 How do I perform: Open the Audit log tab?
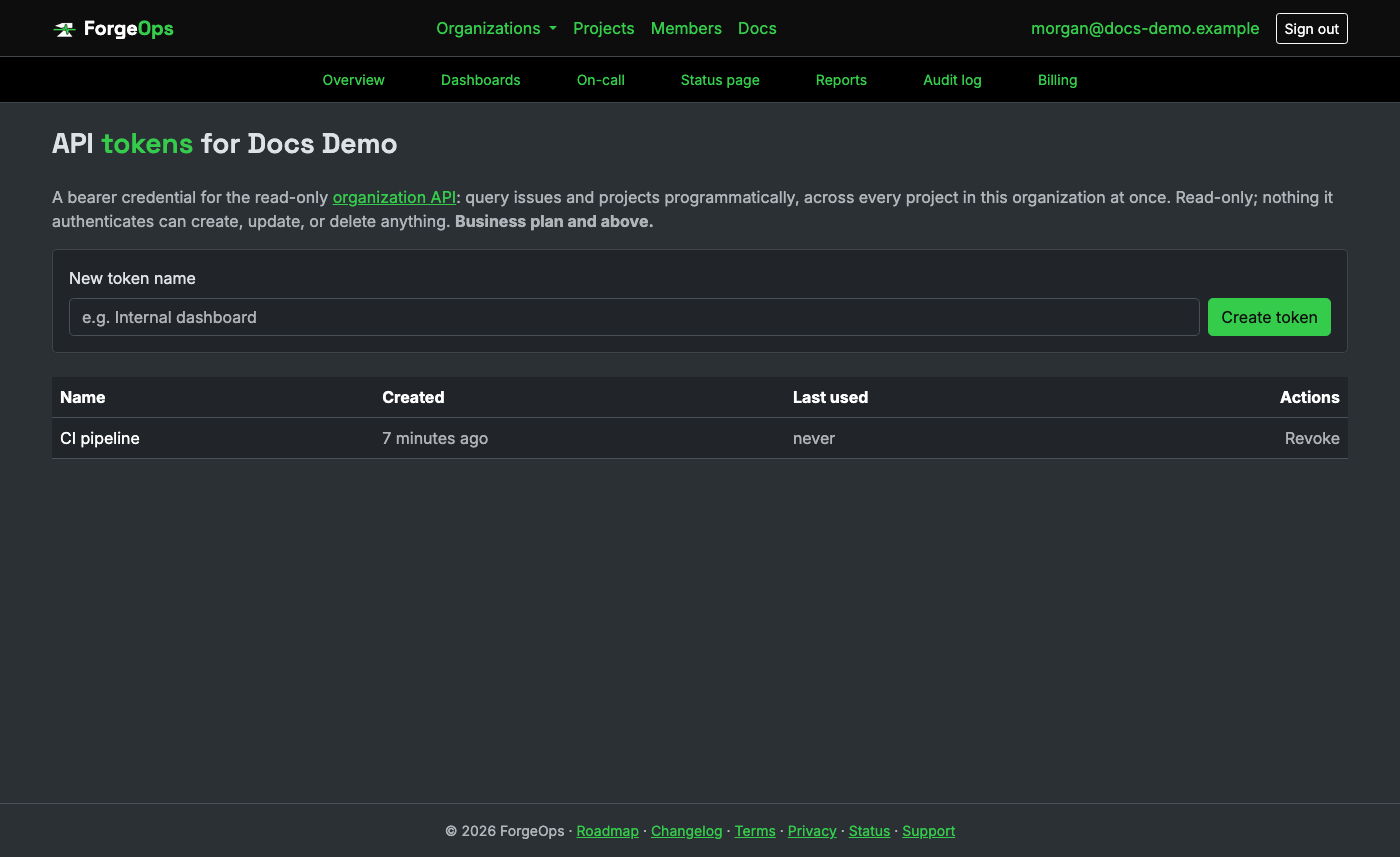pos(952,80)
